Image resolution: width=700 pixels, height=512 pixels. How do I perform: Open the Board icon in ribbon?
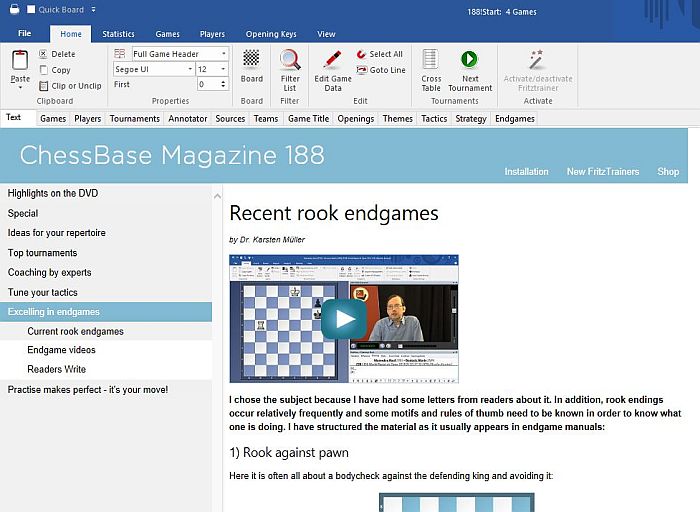click(x=252, y=60)
